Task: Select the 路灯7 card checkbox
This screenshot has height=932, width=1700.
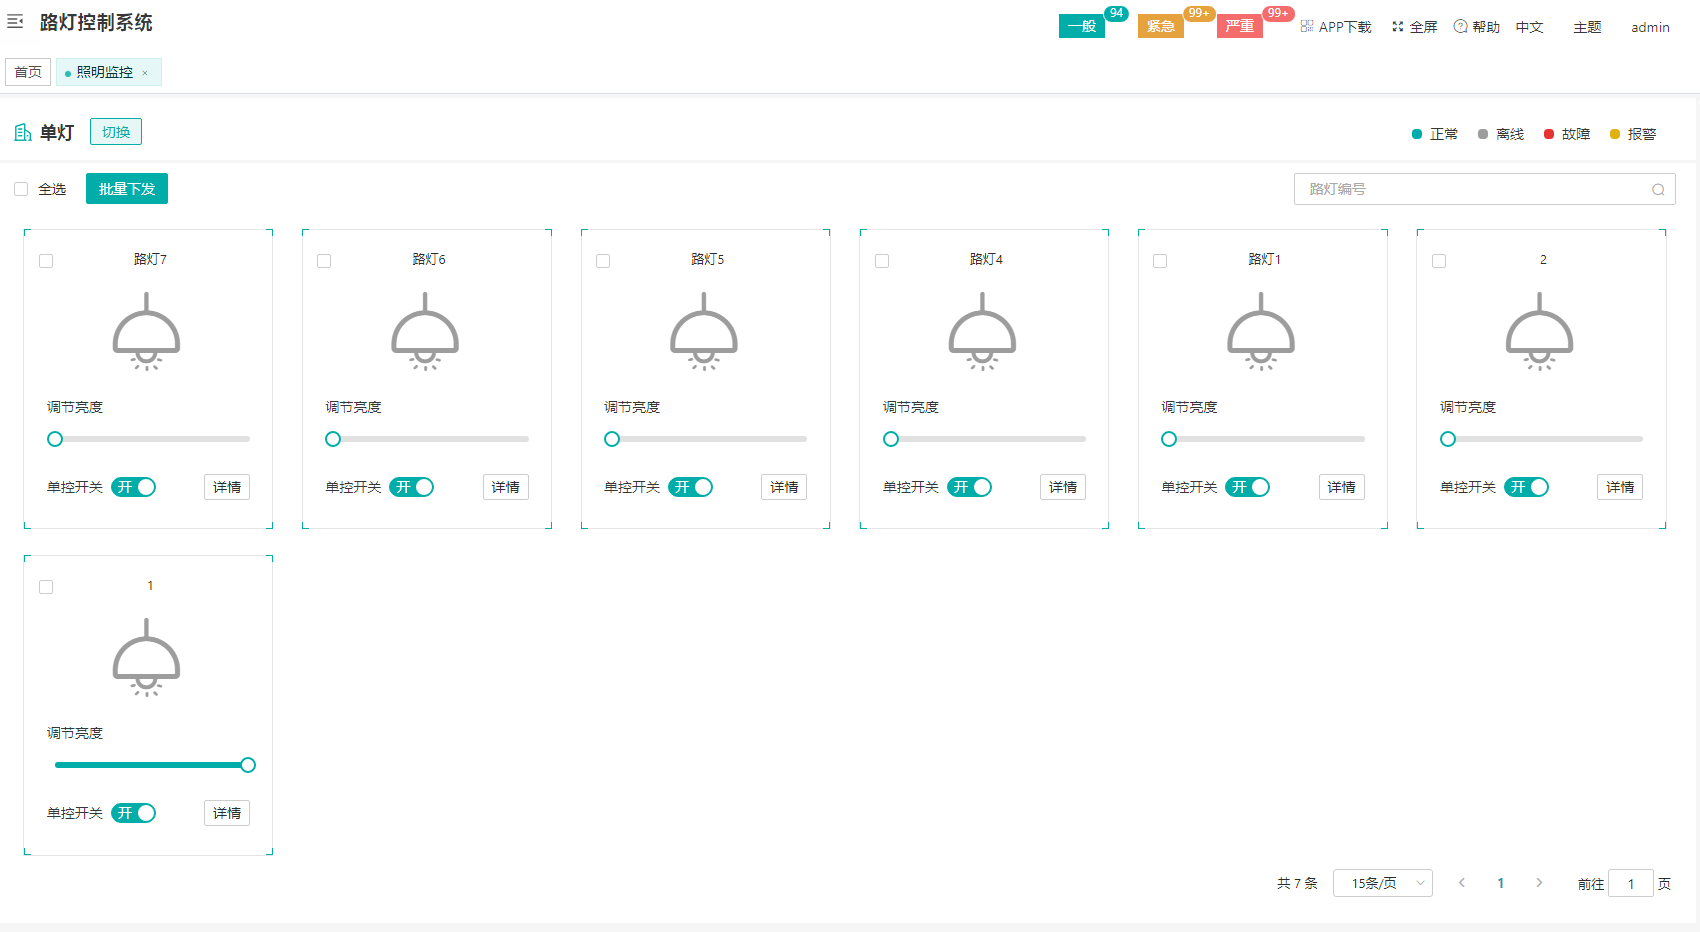Action: tap(46, 261)
